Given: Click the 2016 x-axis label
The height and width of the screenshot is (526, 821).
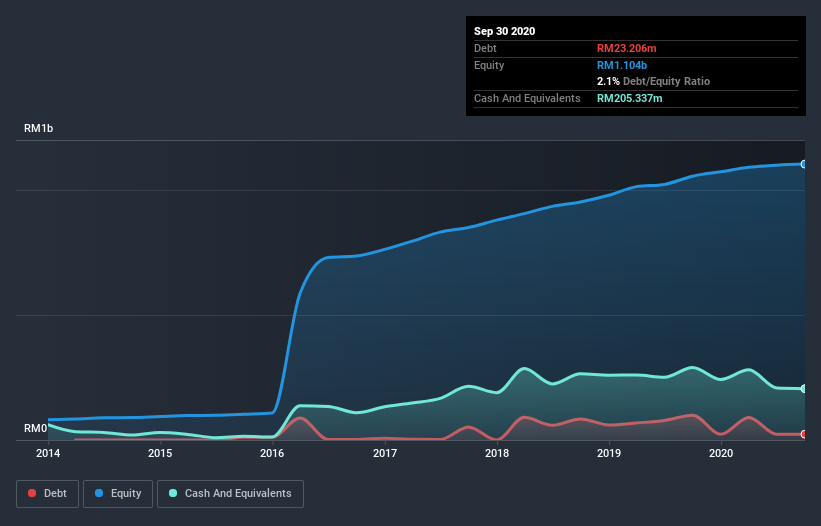Looking at the screenshot, I should pos(272,453).
